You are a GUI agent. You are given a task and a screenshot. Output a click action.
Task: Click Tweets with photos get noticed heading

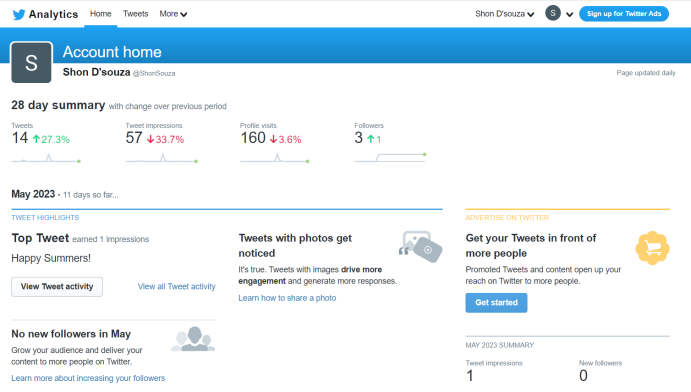(x=295, y=246)
